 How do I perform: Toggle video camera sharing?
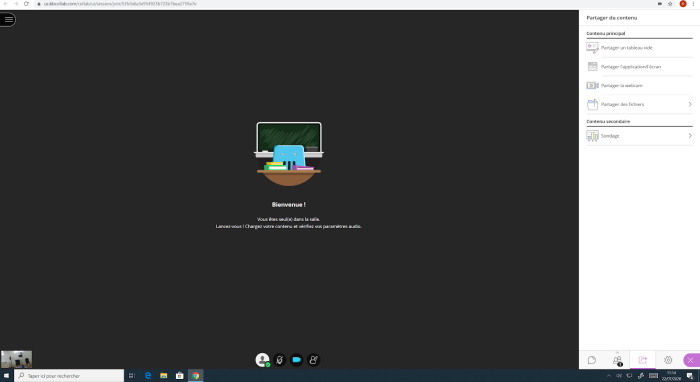[296, 360]
